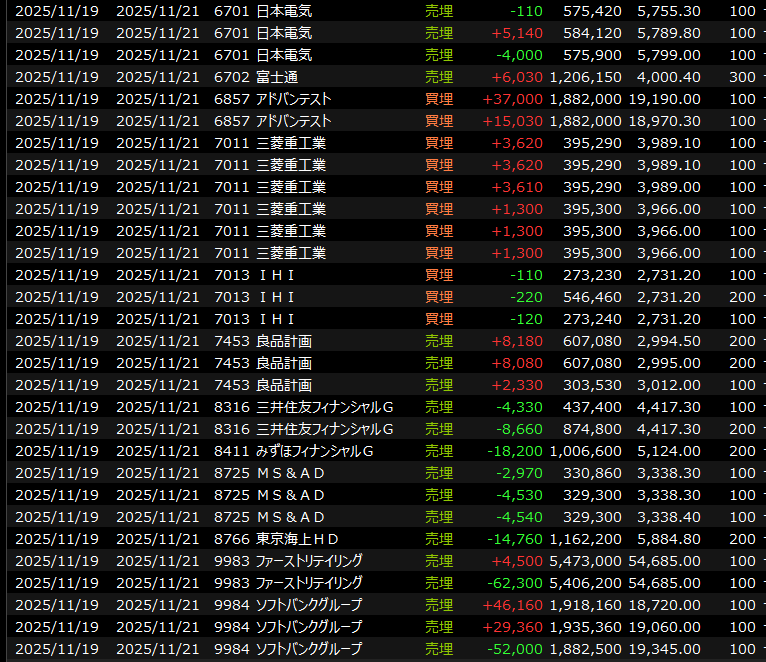Click the みずほフィナンシャルG stock name

point(314,451)
